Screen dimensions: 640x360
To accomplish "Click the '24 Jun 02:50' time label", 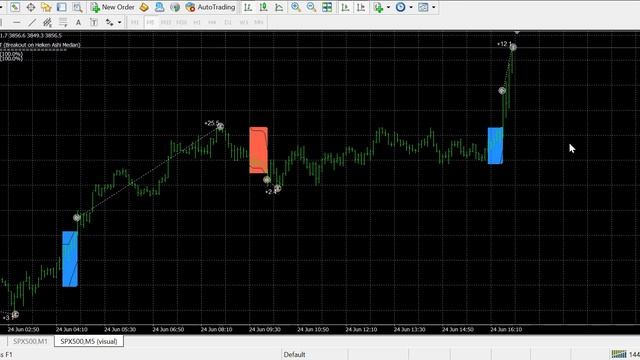I will pos(23,329).
